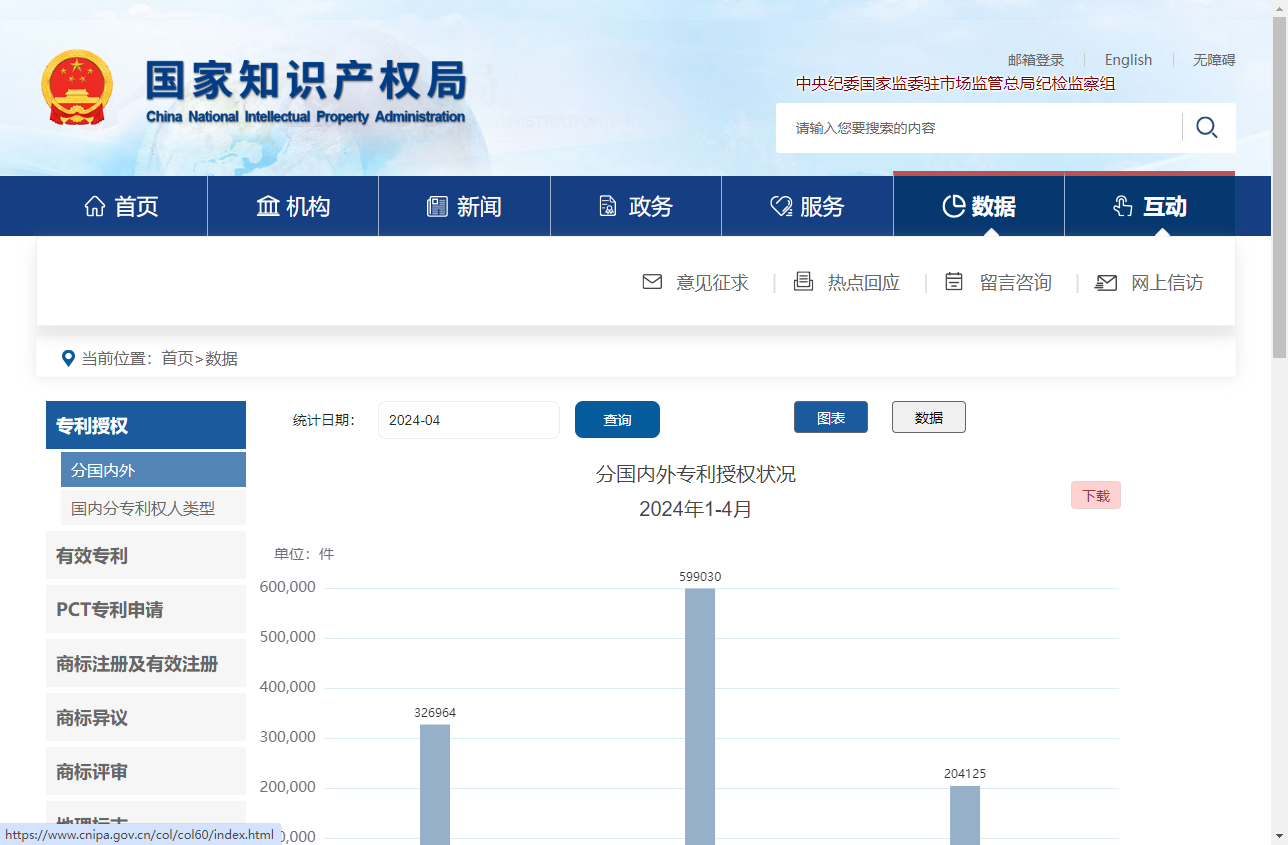
Task: Open the 统计日期 date picker field
Action: [468, 420]
